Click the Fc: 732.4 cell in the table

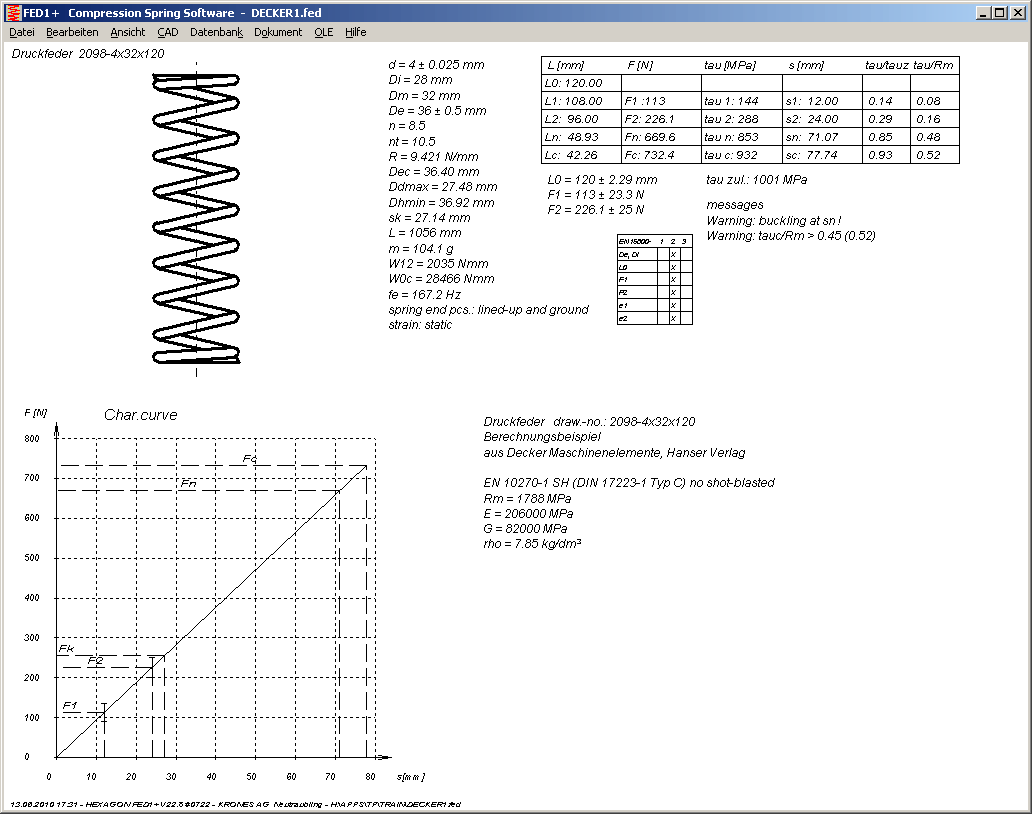(x=650, y=155)
